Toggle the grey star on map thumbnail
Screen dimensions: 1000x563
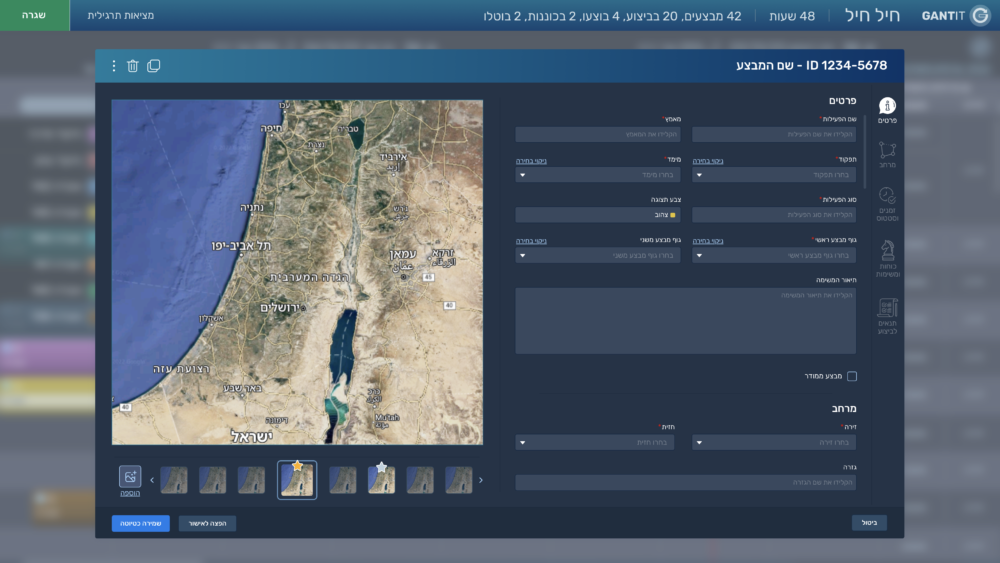381,467
